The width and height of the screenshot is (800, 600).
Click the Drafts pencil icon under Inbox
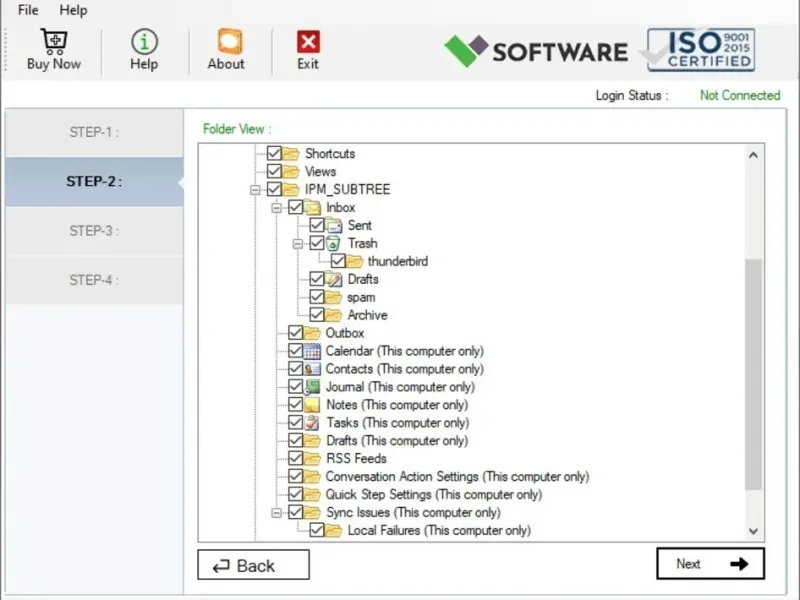(334, 279)
